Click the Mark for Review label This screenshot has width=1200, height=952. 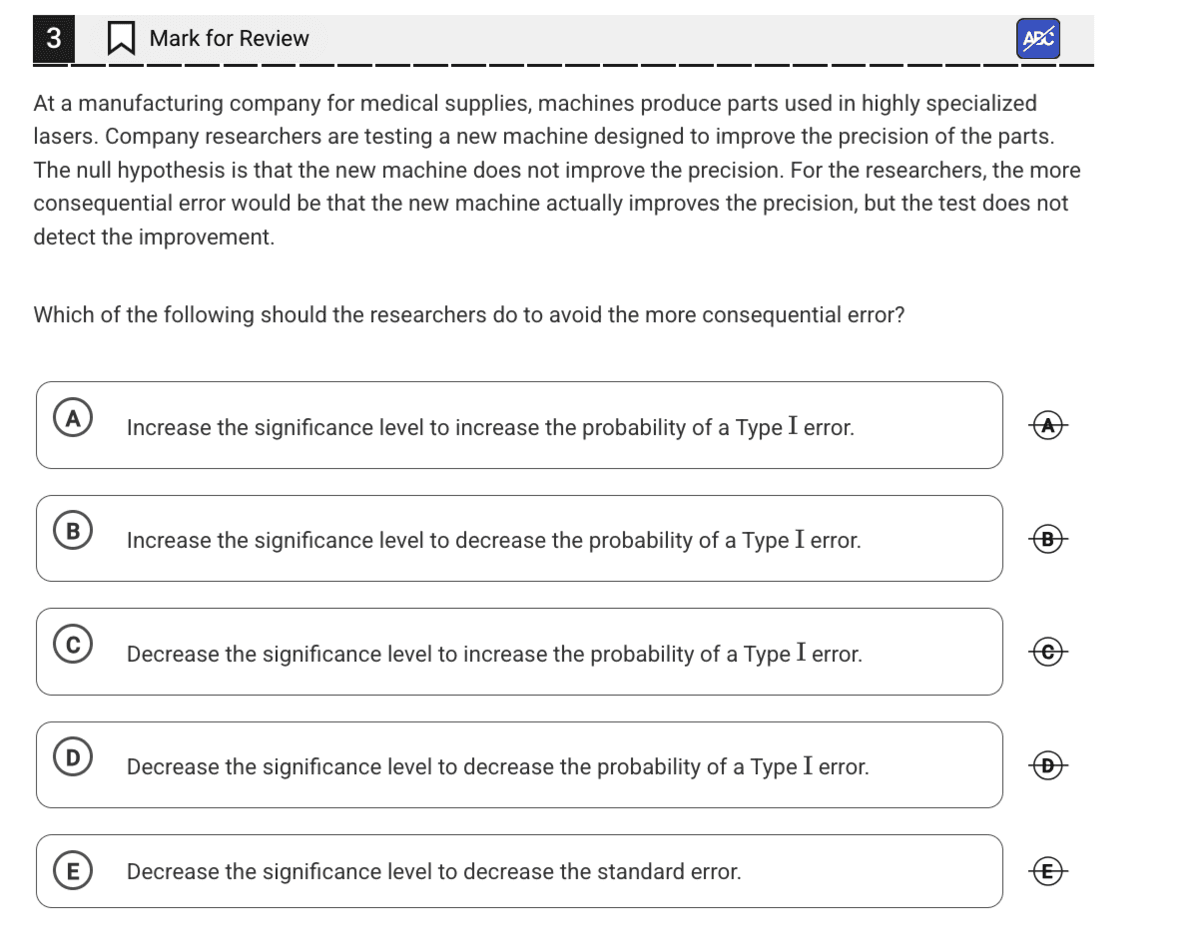point(229,39)
